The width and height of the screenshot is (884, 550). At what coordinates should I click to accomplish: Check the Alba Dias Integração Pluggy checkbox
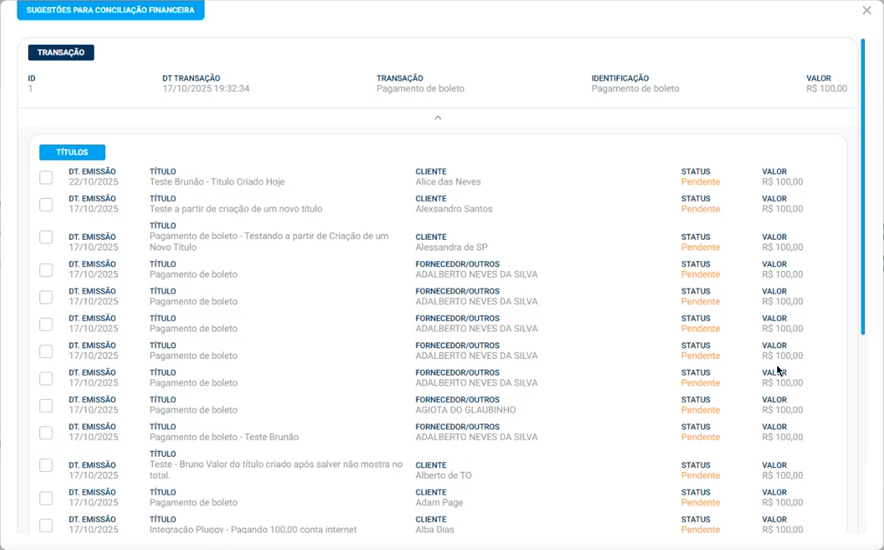pos(46,525)
